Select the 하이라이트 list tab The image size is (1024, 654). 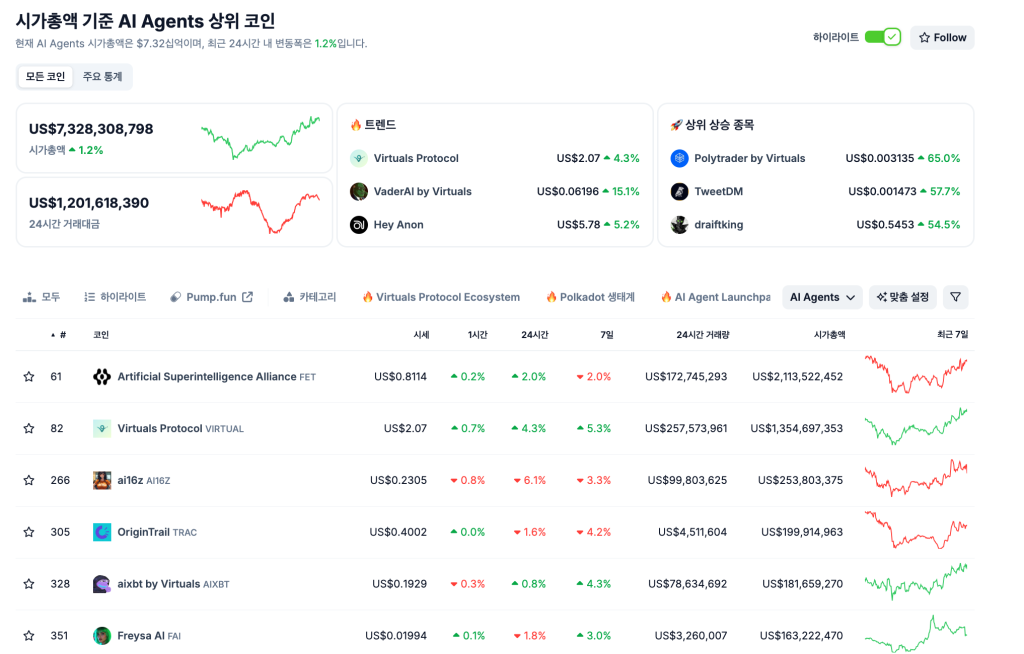(x=115, y=297)
